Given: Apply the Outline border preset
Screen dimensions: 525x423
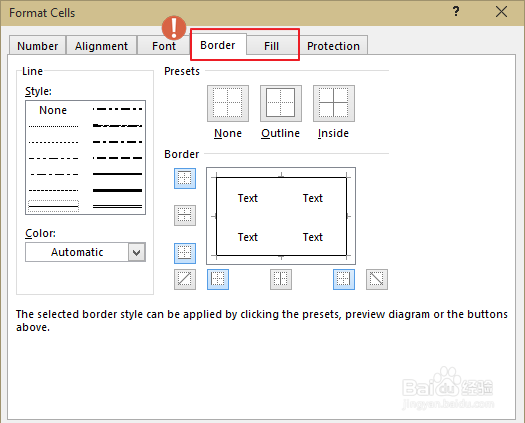Looking at the screenshot, I should 281,103.
